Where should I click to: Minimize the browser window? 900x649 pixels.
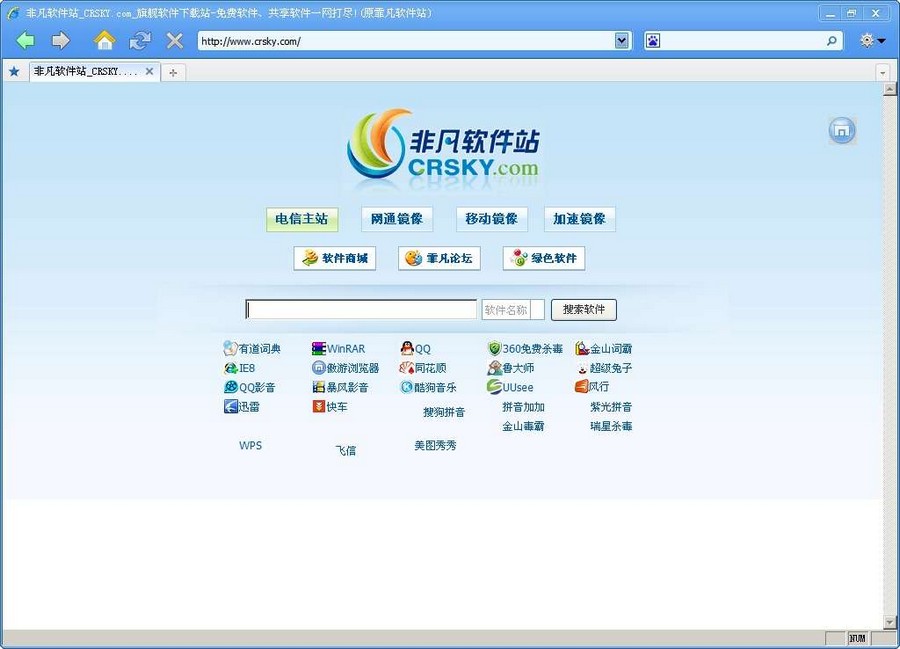830,13
